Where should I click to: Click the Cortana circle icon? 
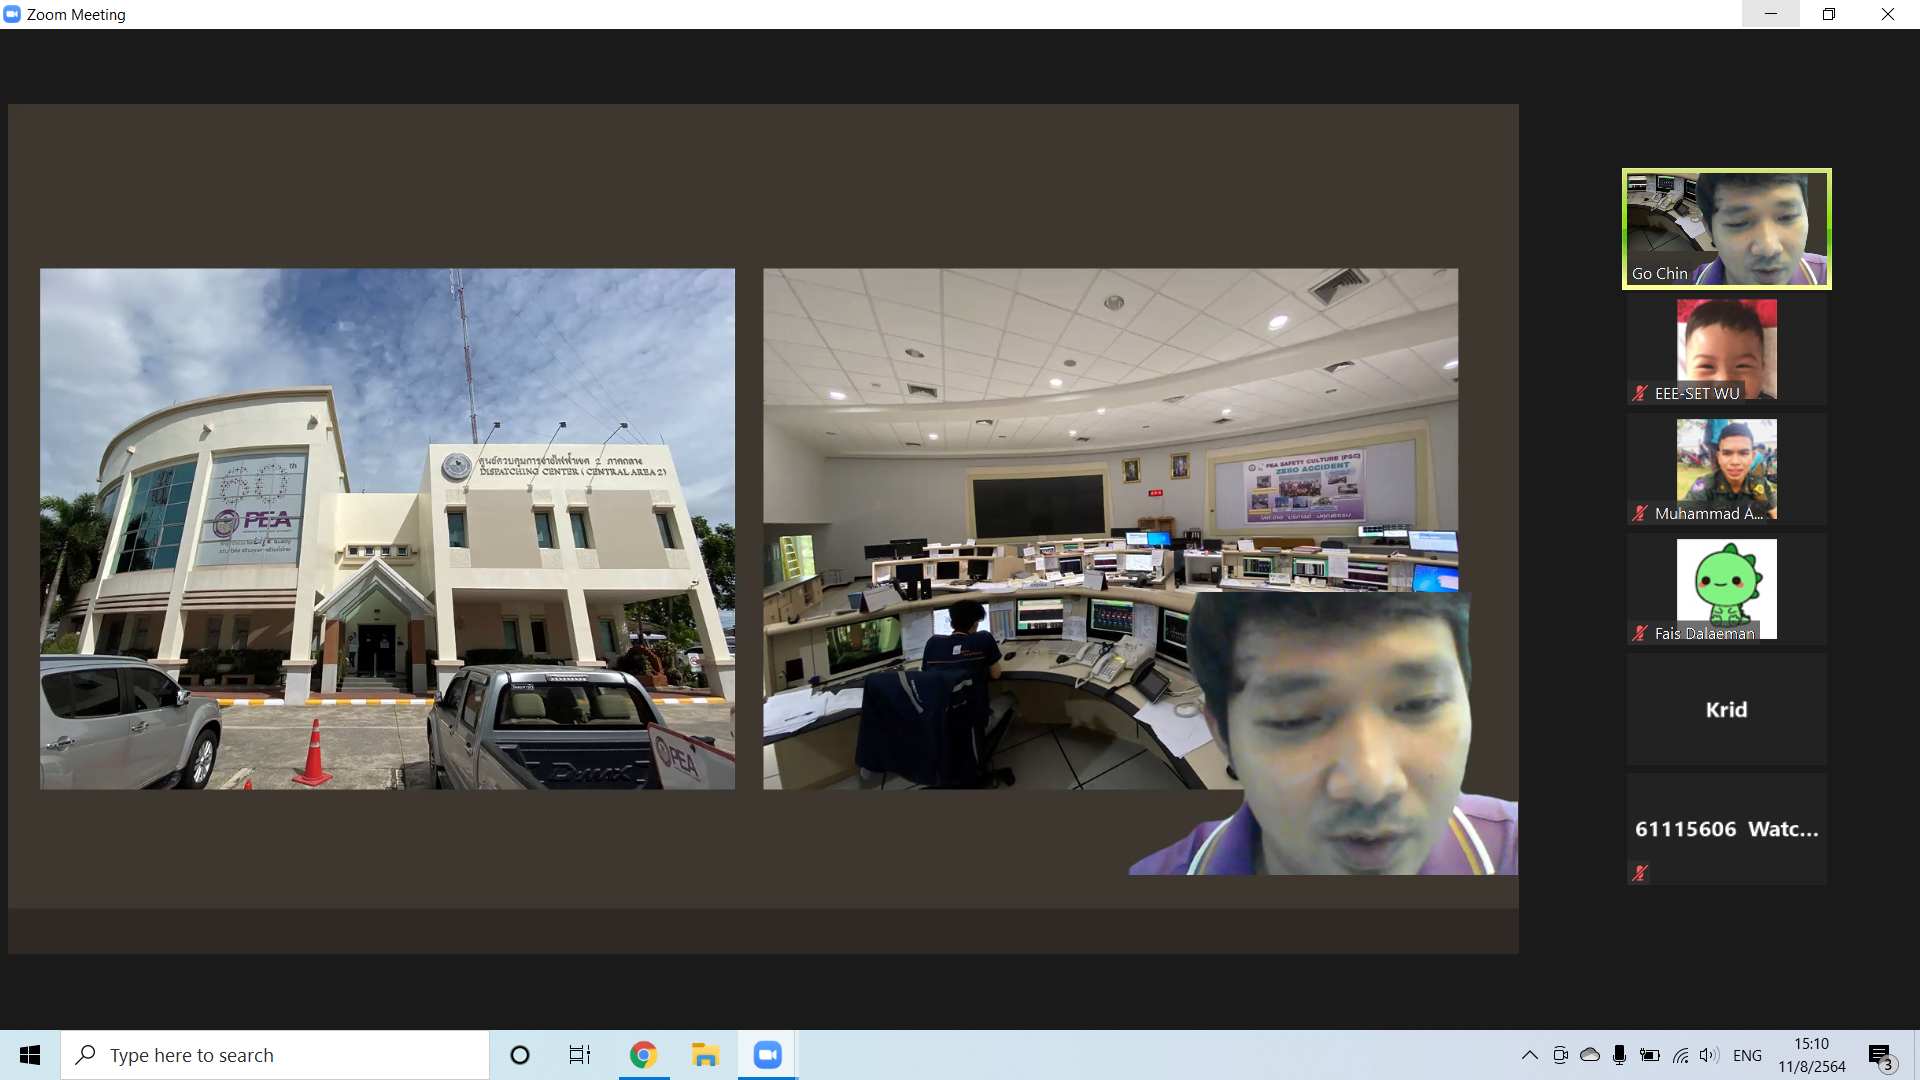click(519, 1055)
